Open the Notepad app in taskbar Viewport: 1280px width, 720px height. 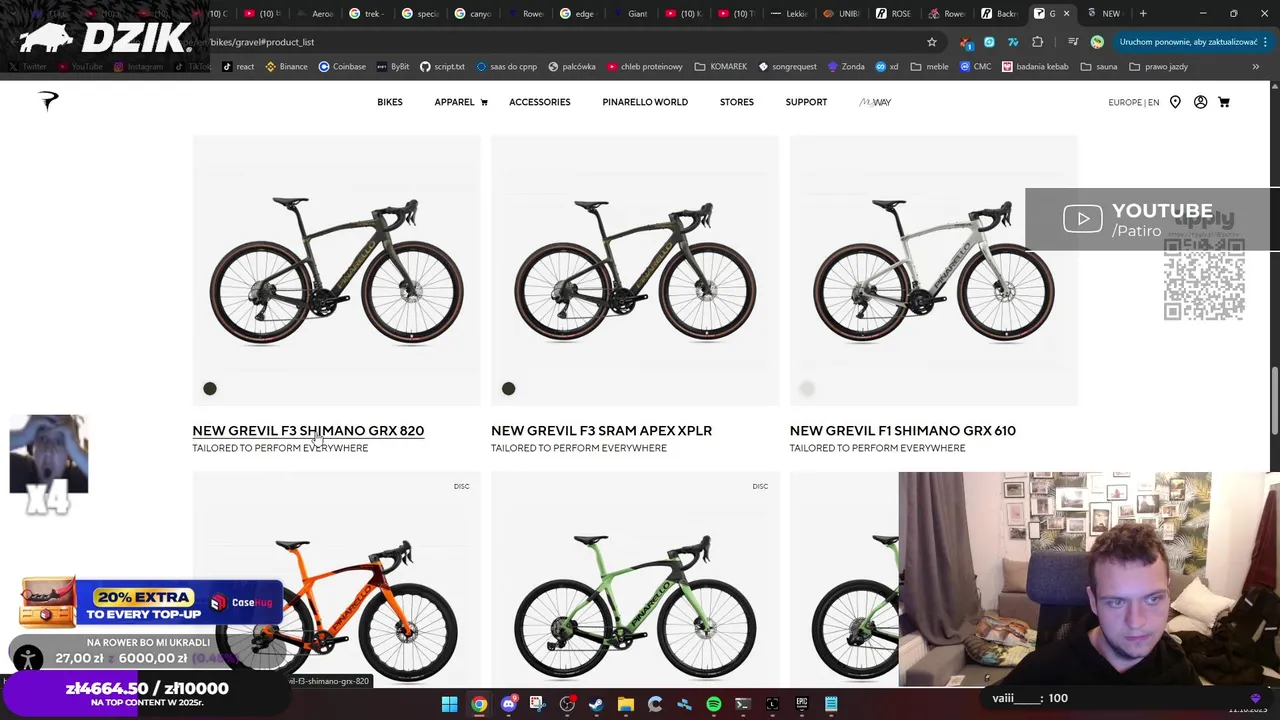coord(831,704)
